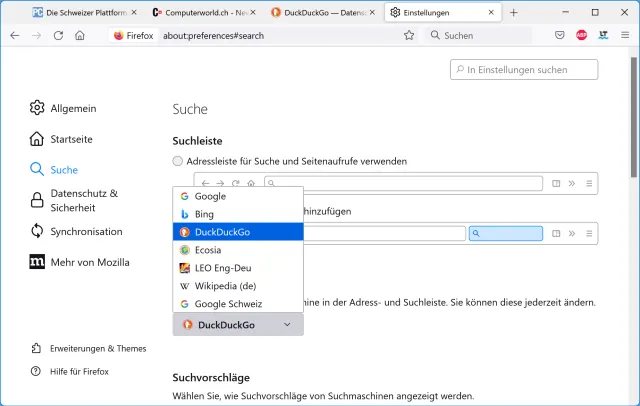Screen dimensions: 640x406
Task: Open the Firefox home page
Action: pyautogui.click(x=80, y=35)
